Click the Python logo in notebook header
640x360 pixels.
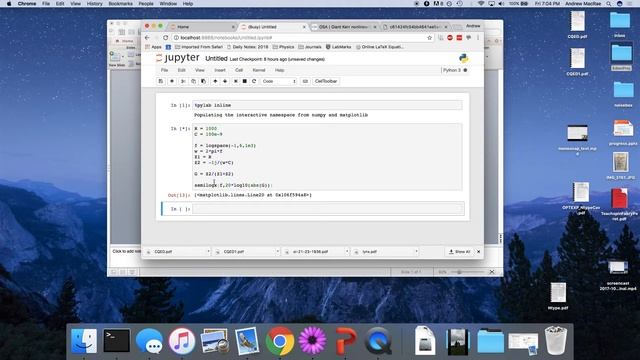[464, 58]
